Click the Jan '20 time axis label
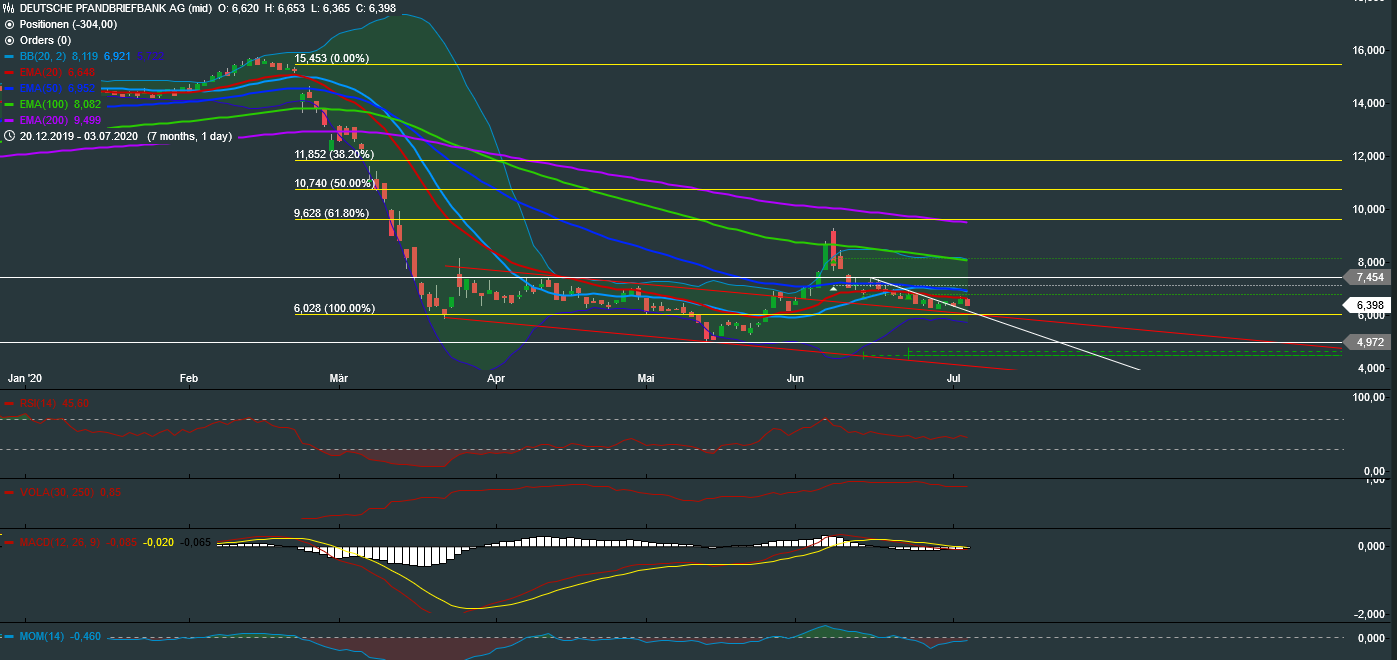 click(26, 379)
